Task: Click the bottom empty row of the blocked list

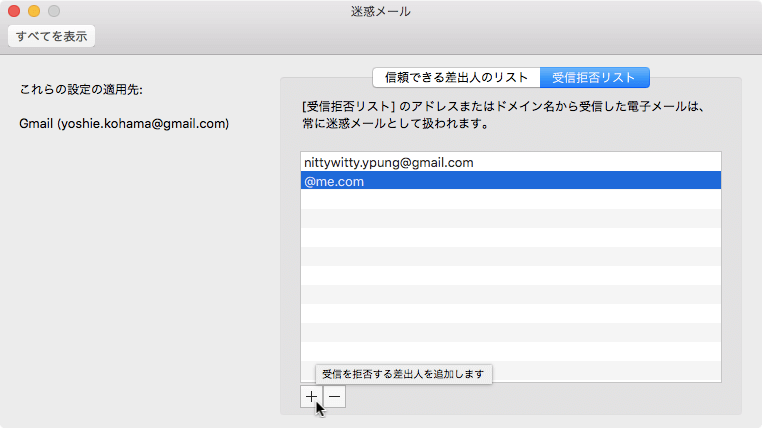Action: coord(510,370)
